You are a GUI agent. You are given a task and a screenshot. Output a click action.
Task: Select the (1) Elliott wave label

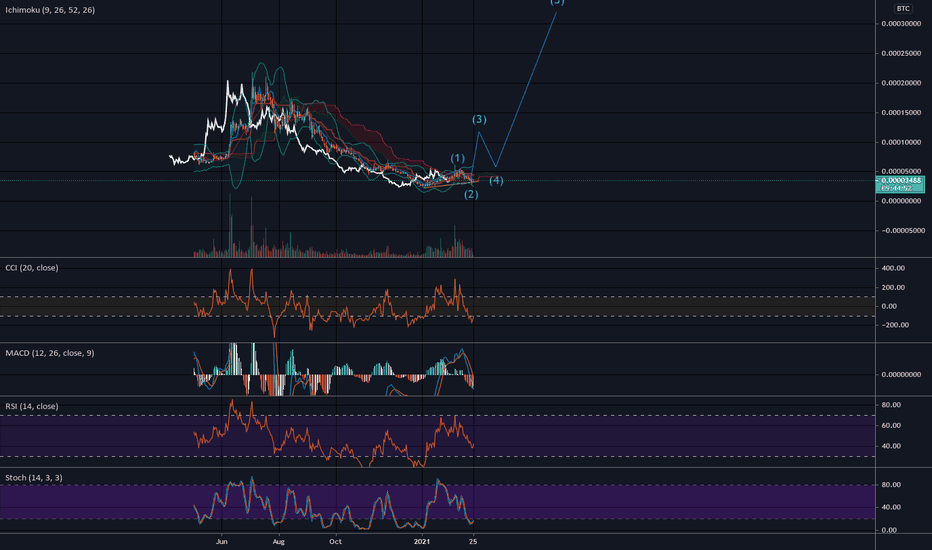457,158
